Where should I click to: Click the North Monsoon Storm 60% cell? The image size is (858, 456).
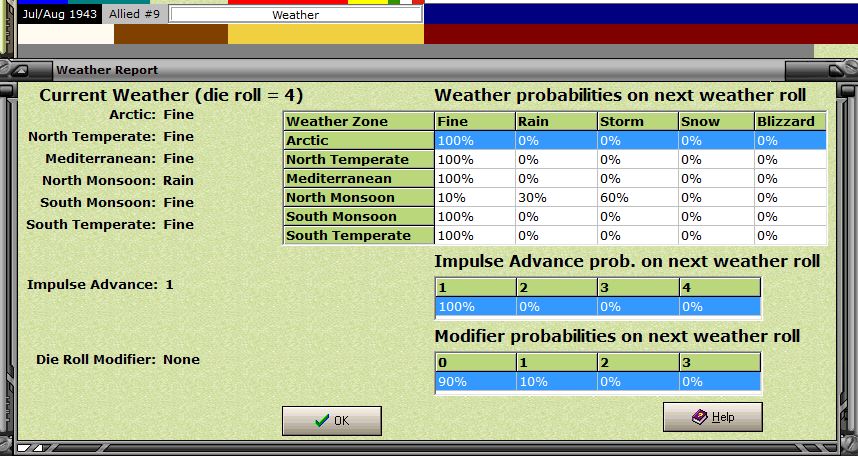point(637,198)
